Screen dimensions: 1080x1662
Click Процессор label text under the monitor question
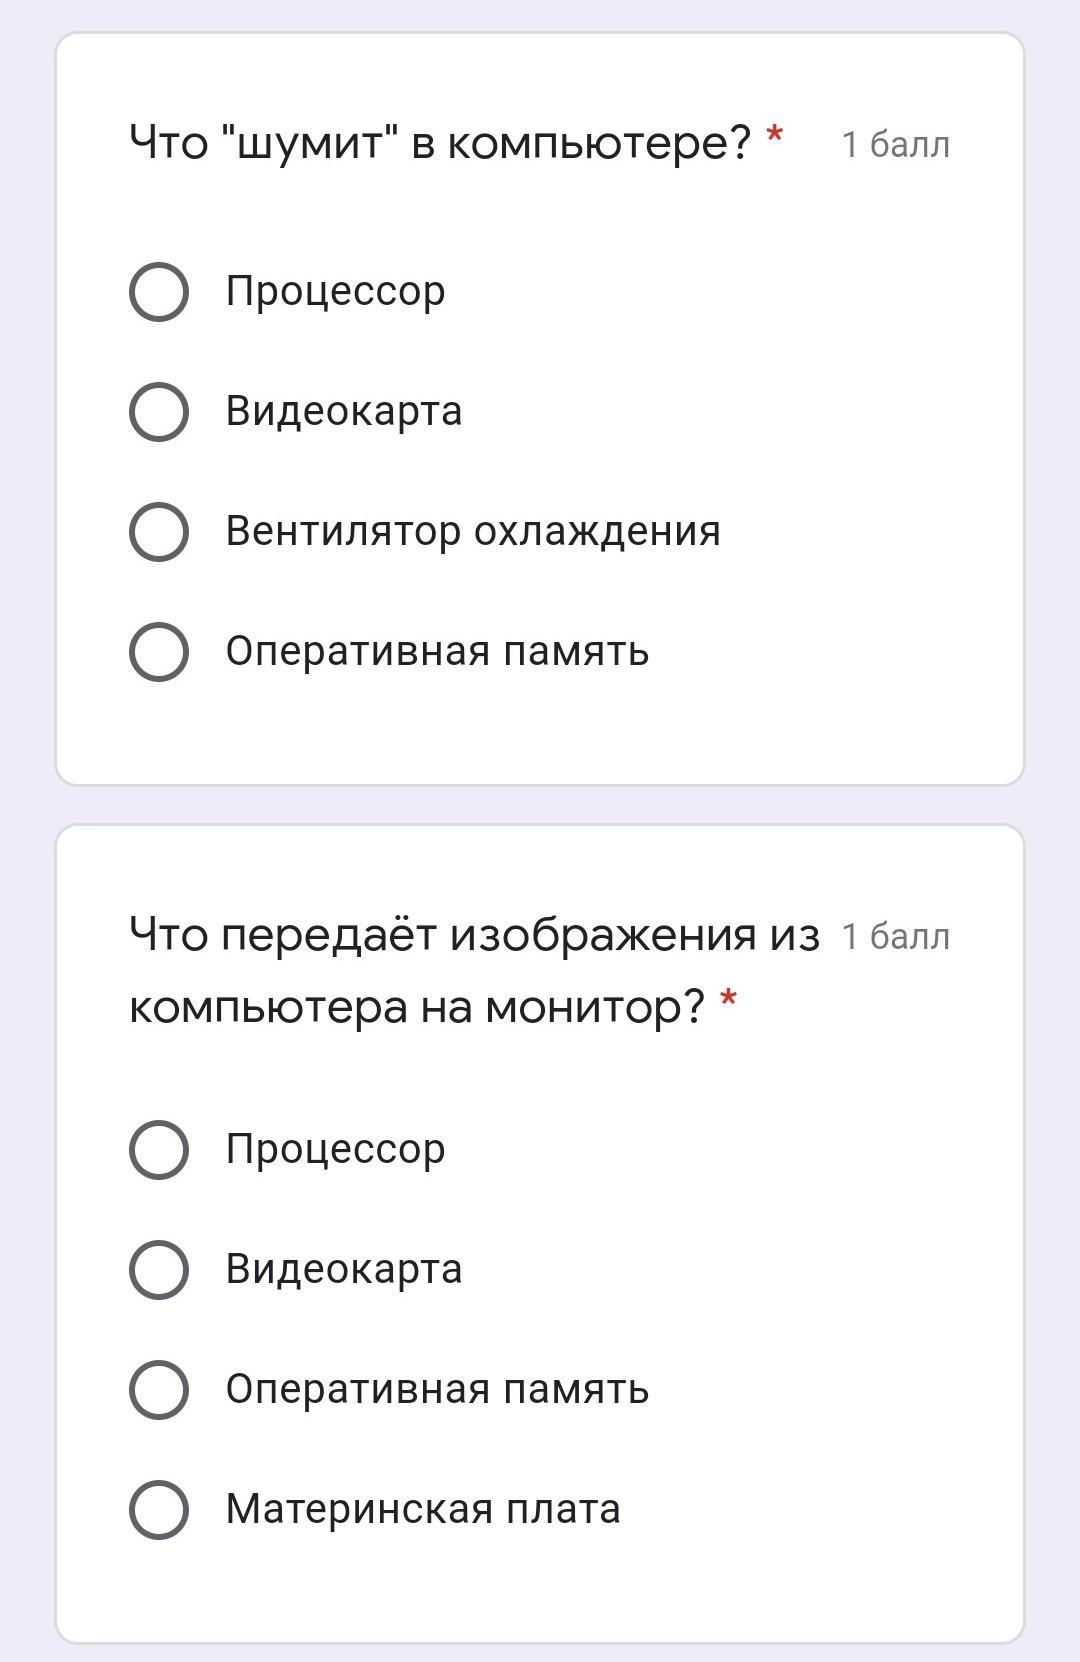click(x=335, y=1149)
